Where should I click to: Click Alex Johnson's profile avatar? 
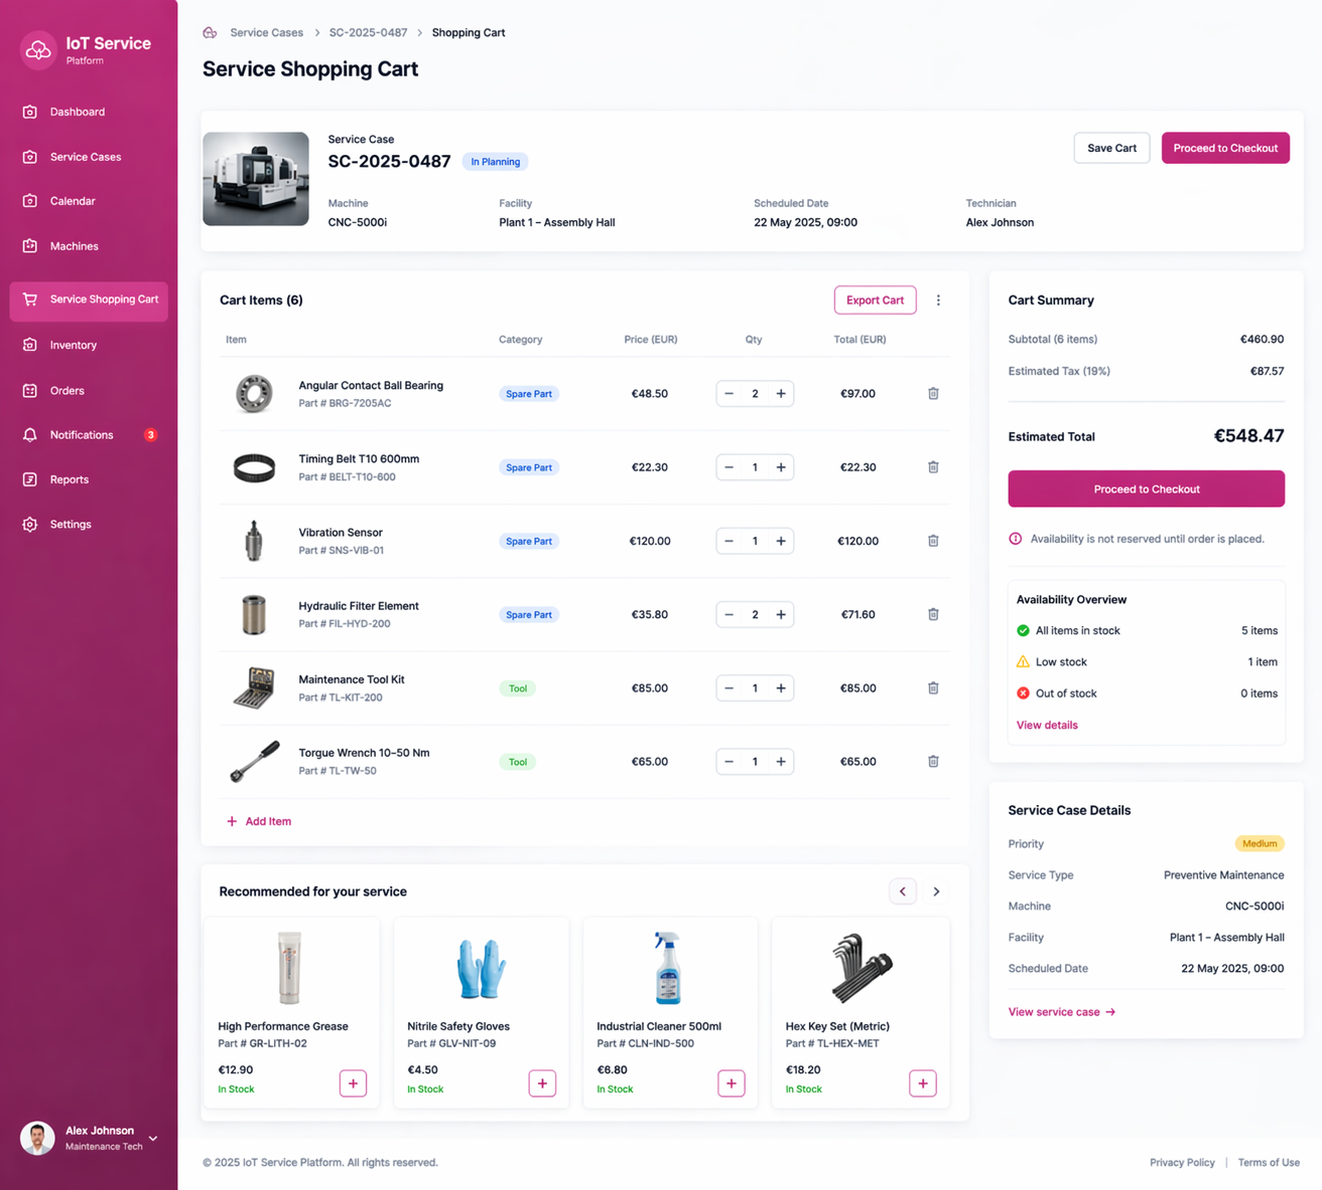click(38, 1138)
